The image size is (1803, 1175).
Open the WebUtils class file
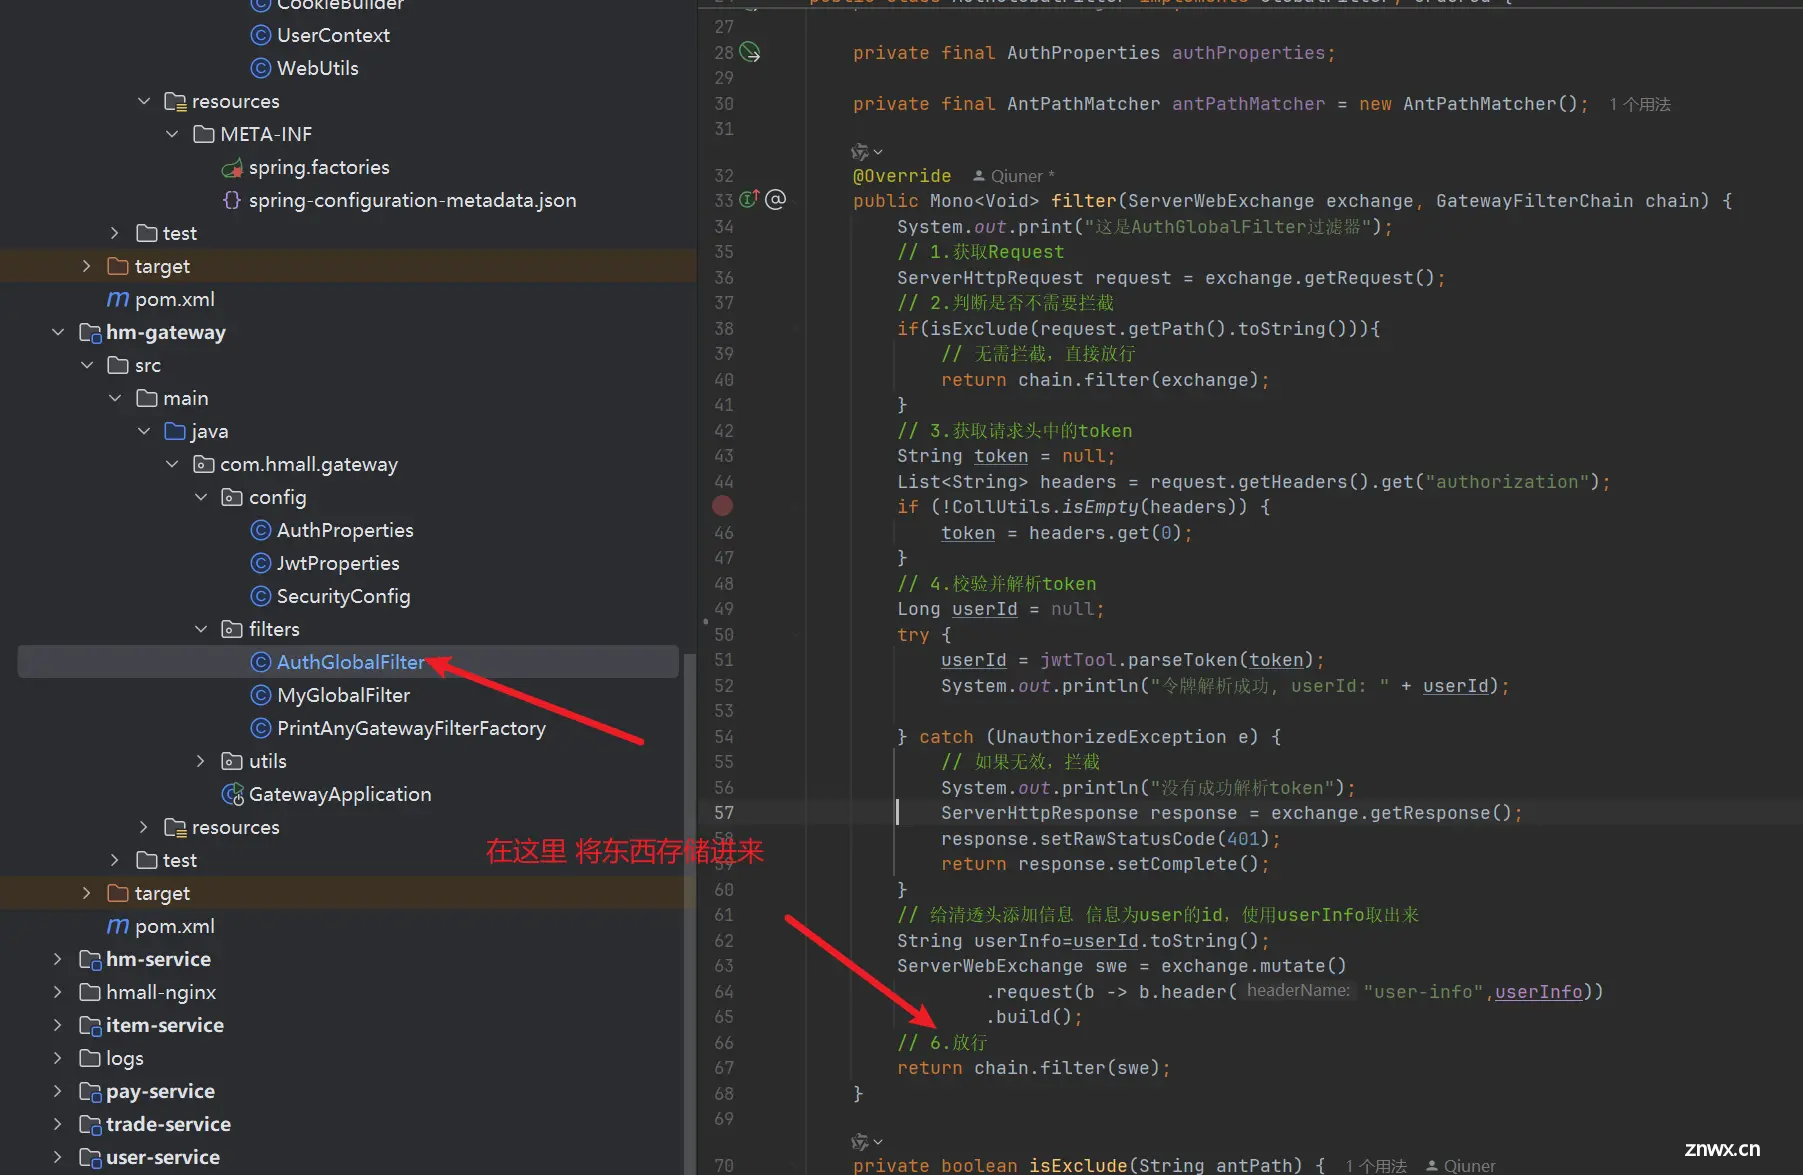tap(317, 68)
